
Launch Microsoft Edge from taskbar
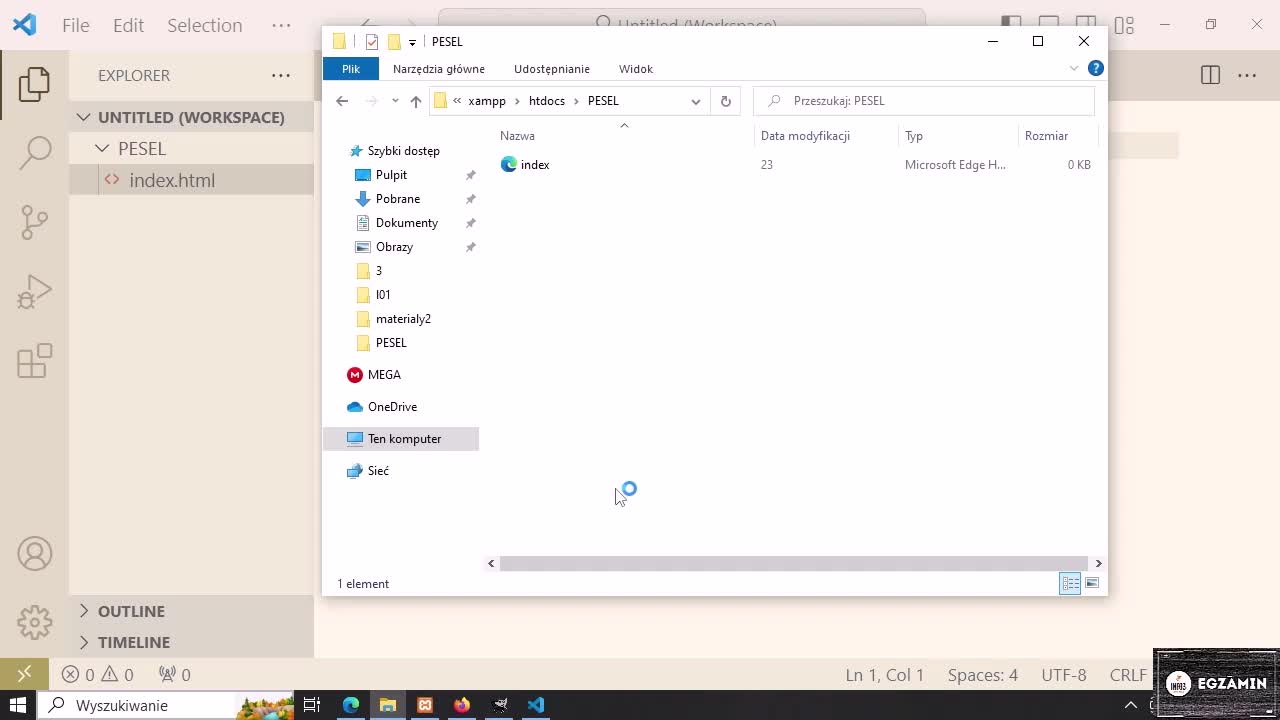[x=351, y=705]
